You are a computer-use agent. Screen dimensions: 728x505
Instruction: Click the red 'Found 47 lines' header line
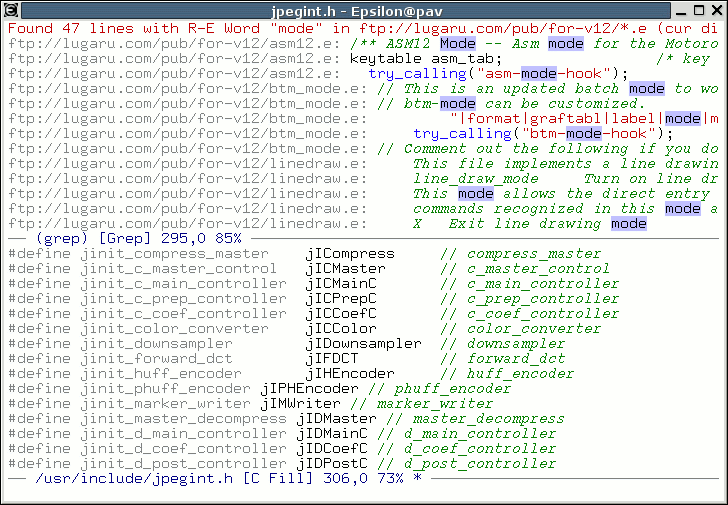[x=363, y=29]
